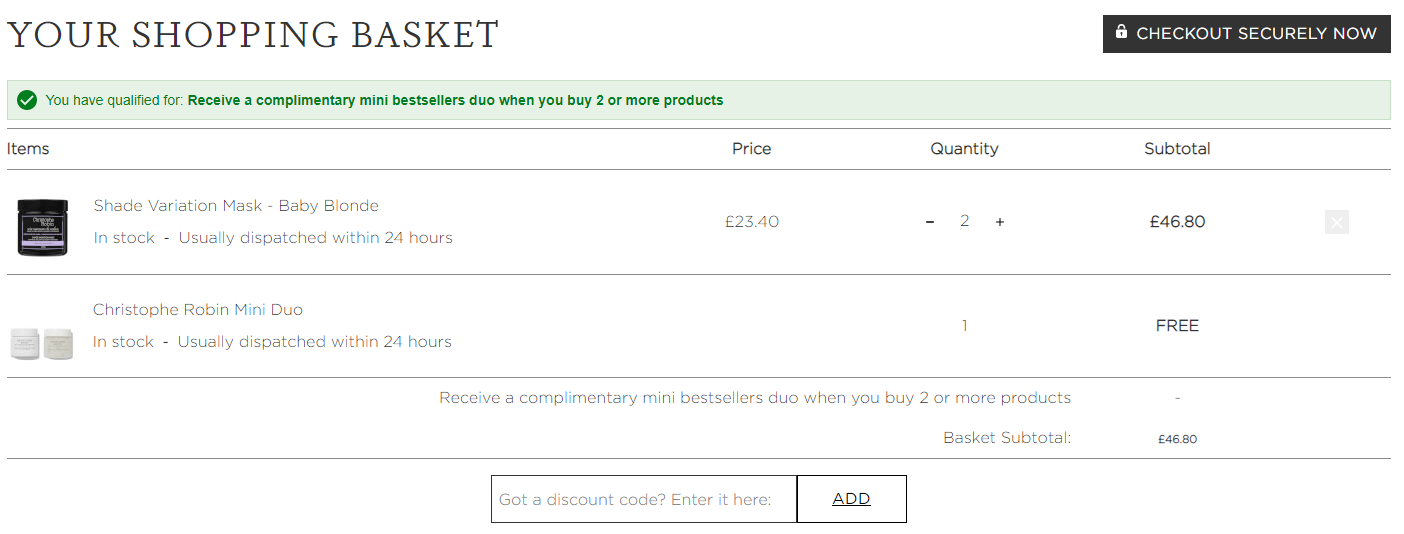Select the quantity value 2 field
The height and width of the screenshot is (534, 1404).
coord(964,221)
